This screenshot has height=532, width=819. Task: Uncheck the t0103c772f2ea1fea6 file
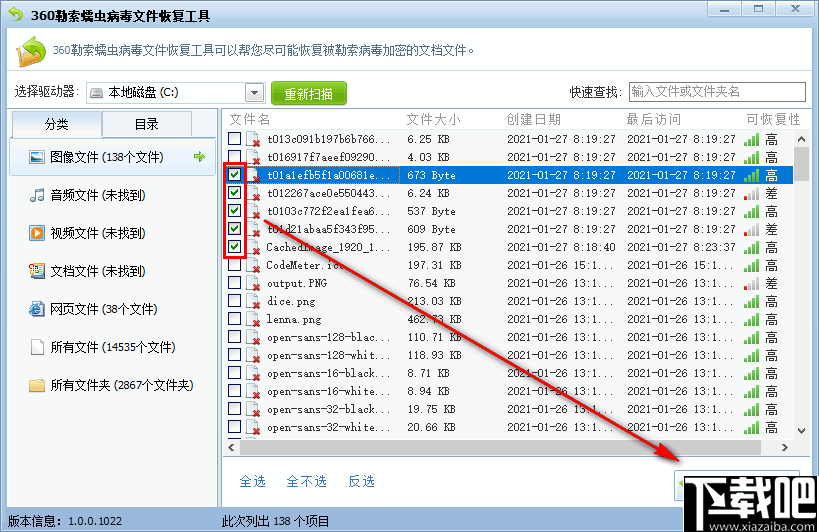click(235, 210)
